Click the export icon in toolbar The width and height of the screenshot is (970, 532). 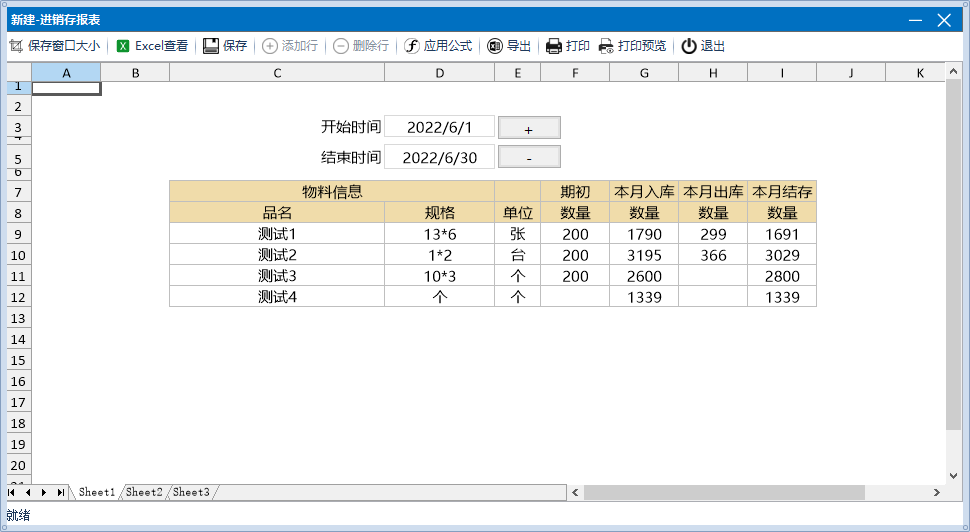[495, 46]
